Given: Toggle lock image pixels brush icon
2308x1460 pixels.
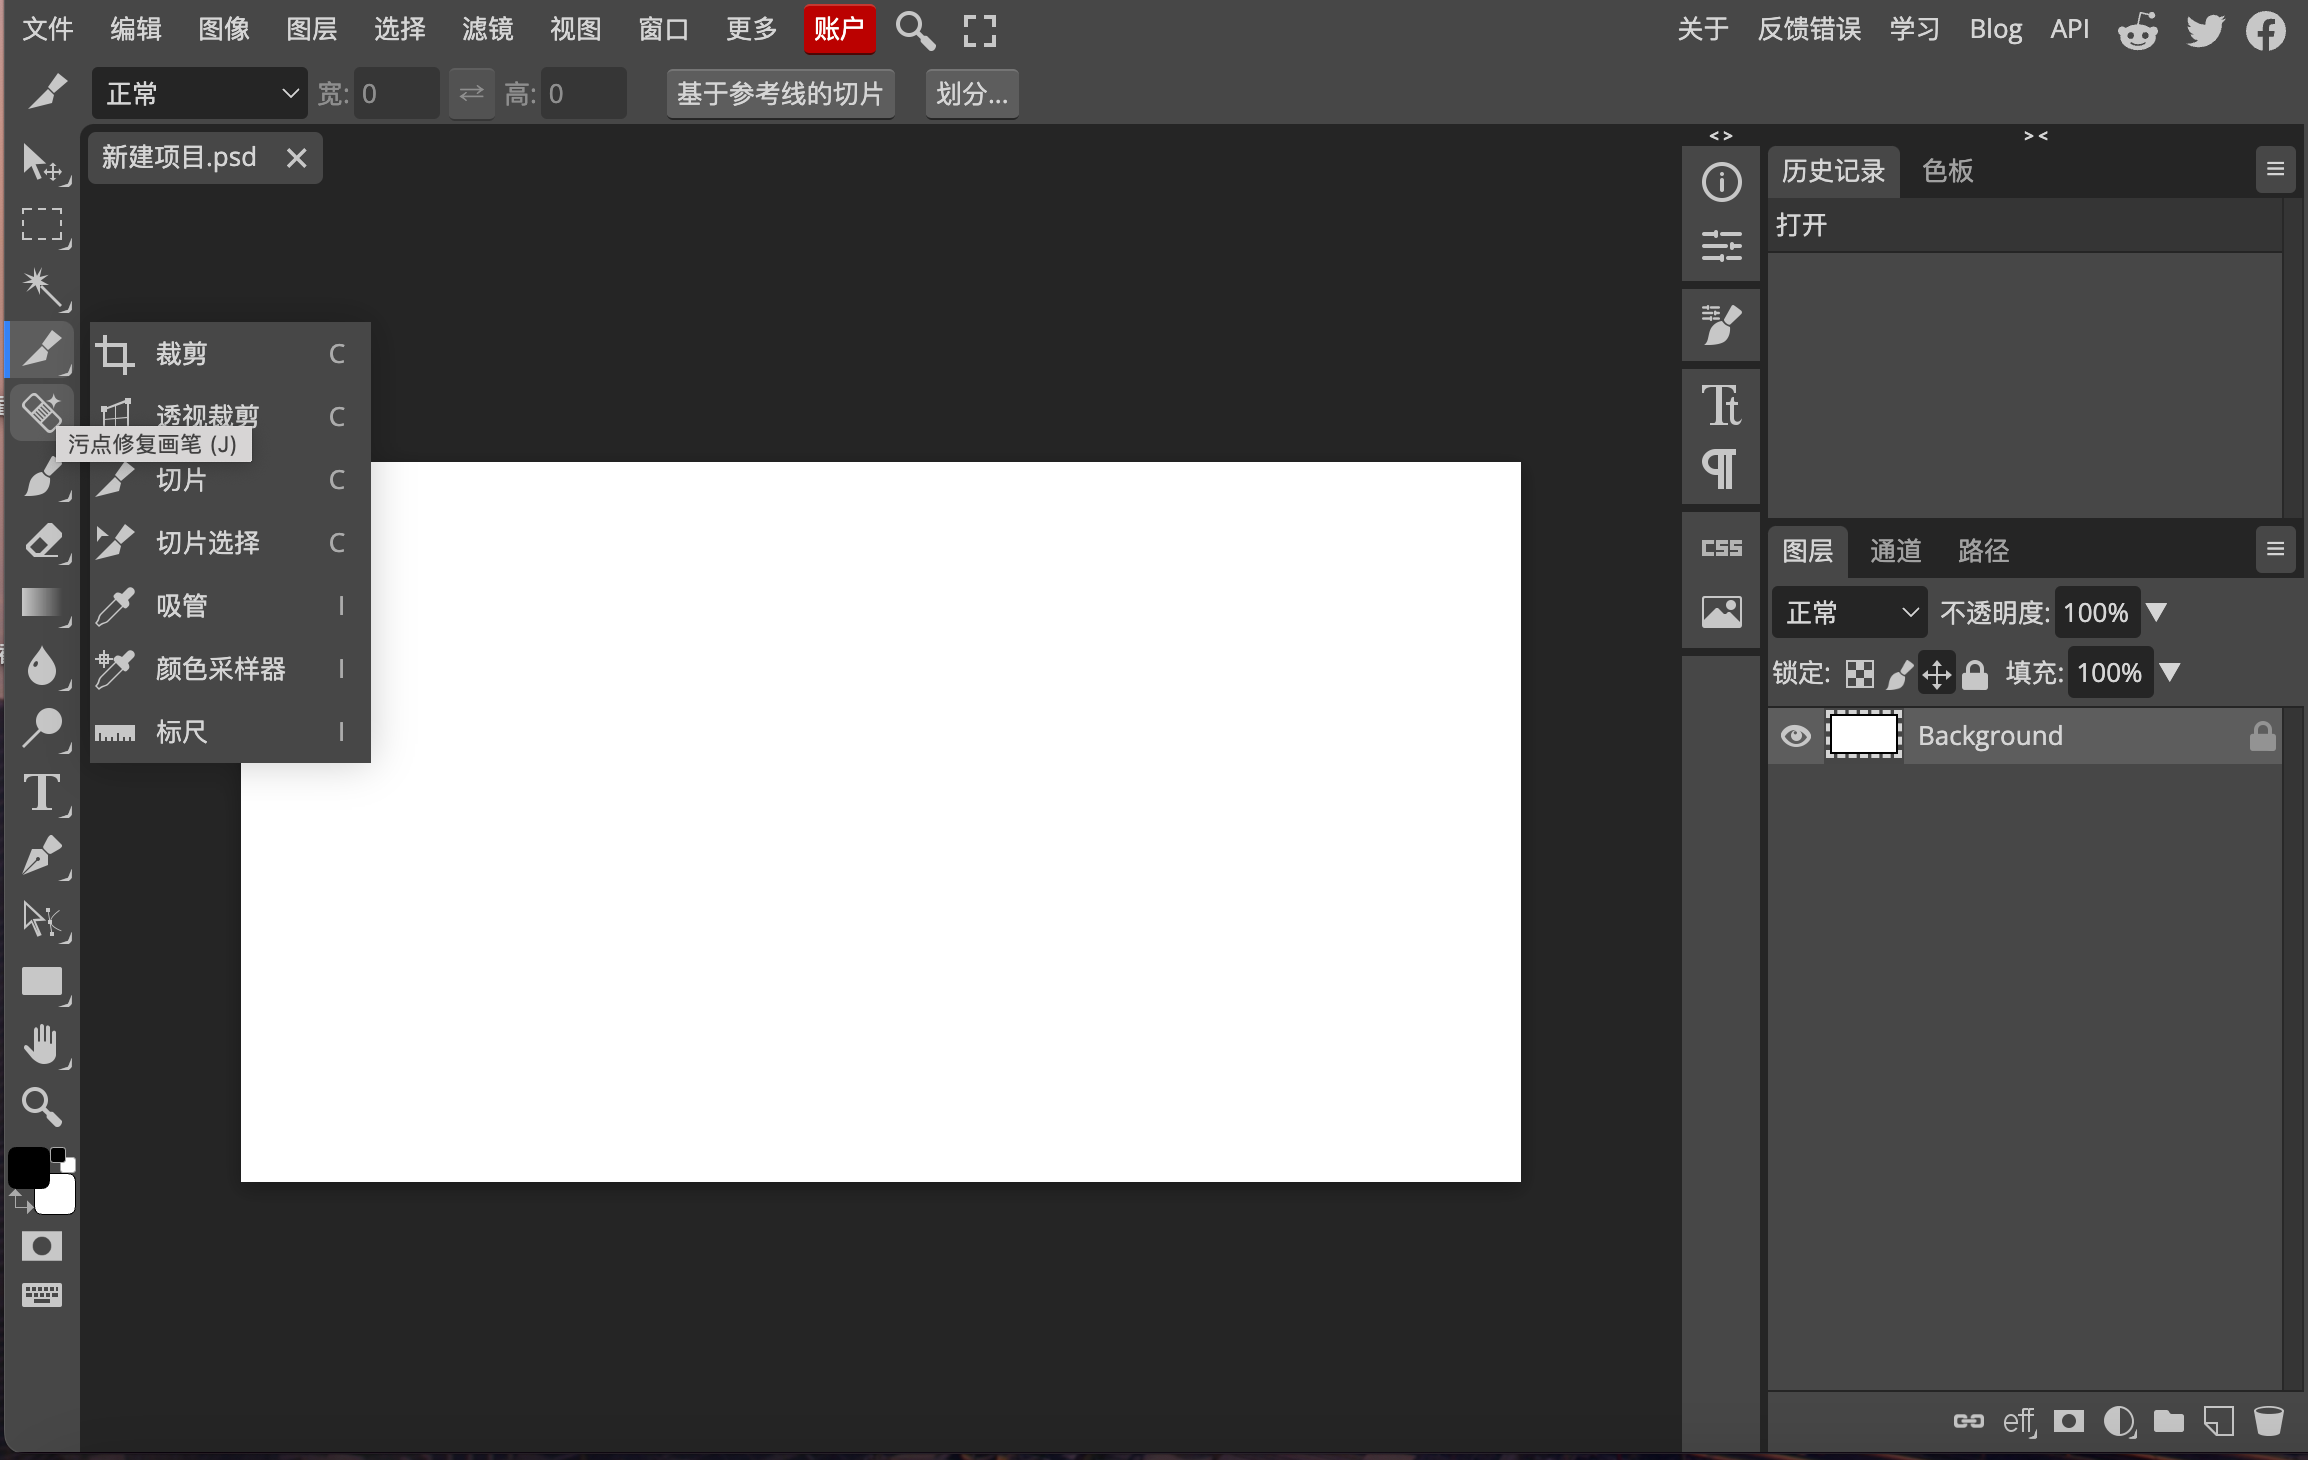Looking at the screenshot, I should [x=1898, y=674].
